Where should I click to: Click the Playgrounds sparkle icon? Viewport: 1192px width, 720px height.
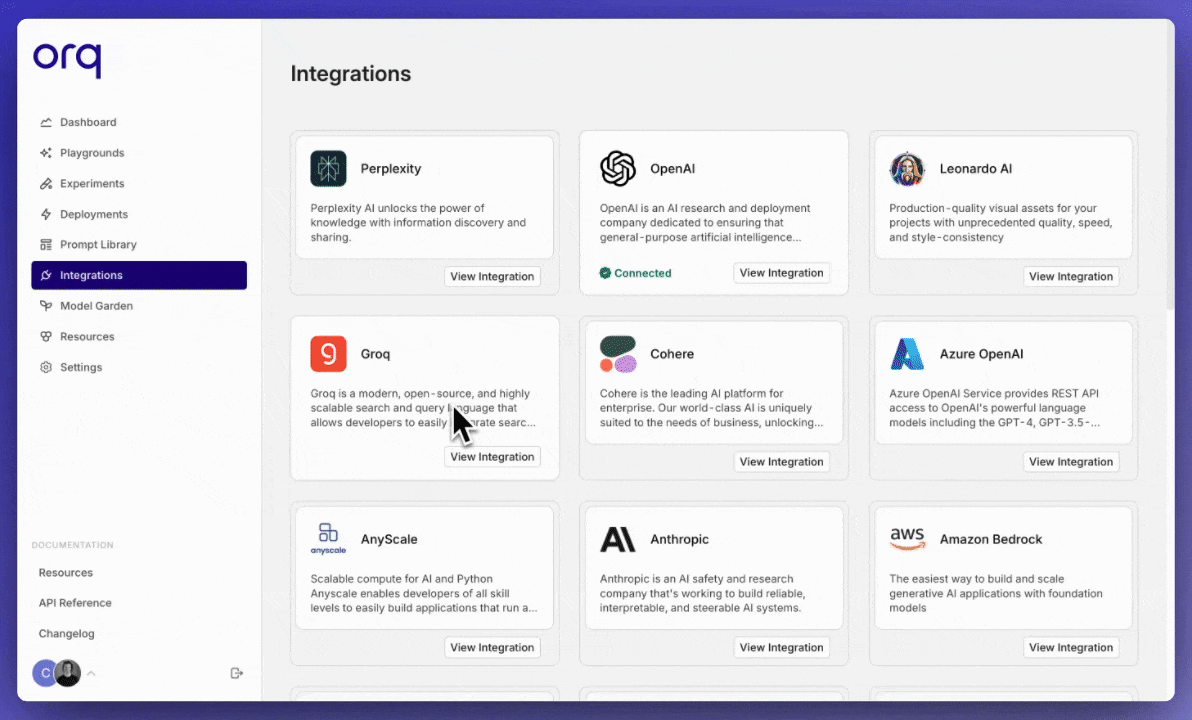[46, 153]
